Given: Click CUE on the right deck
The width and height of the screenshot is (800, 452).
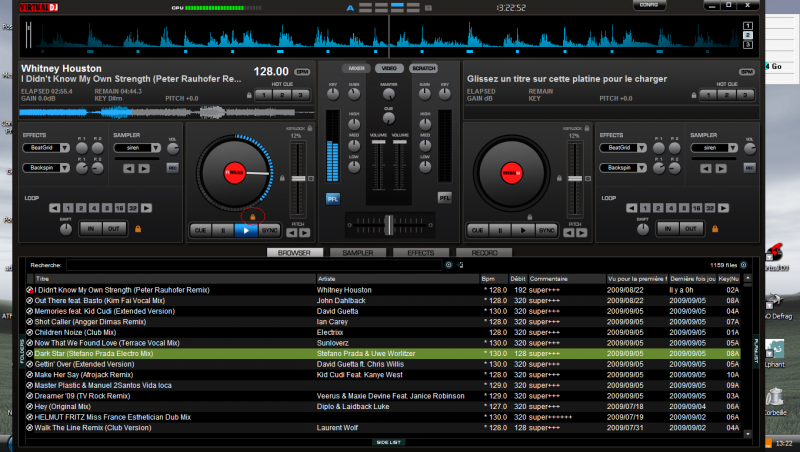Looking at the screenshot, I should coord(478,231).
